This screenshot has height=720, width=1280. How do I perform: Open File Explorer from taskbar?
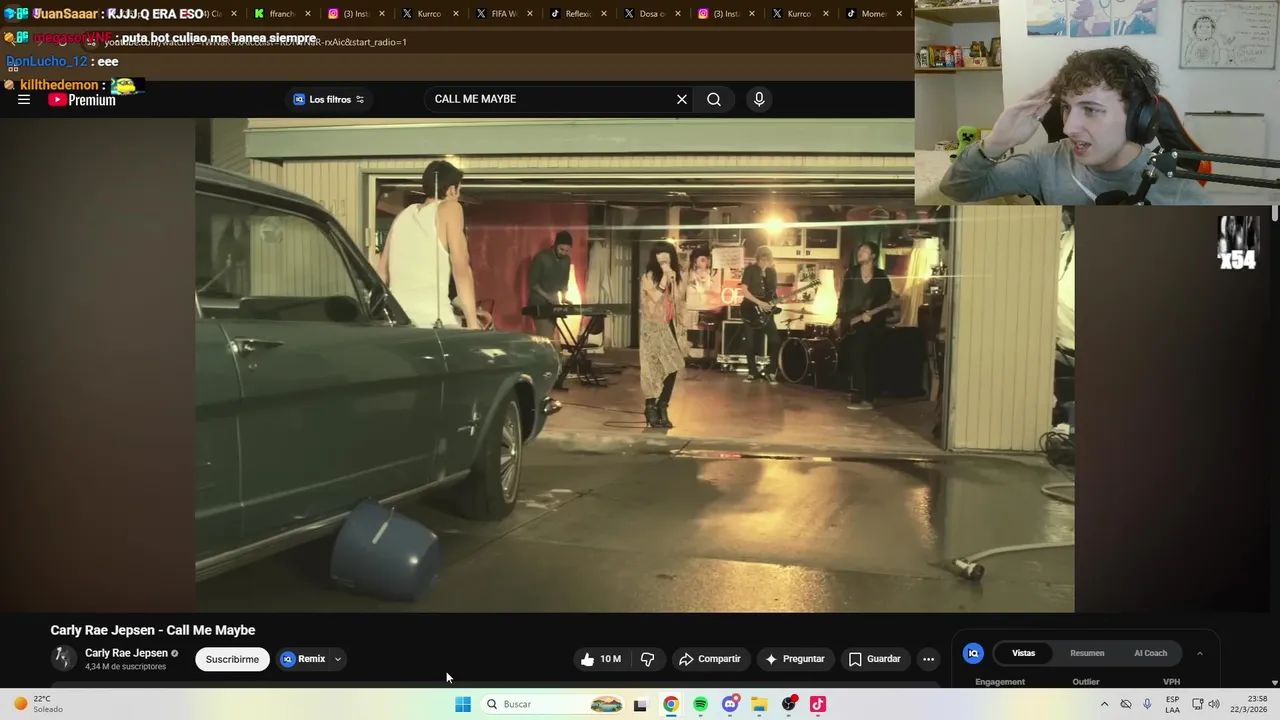click(x=759, y=704)
